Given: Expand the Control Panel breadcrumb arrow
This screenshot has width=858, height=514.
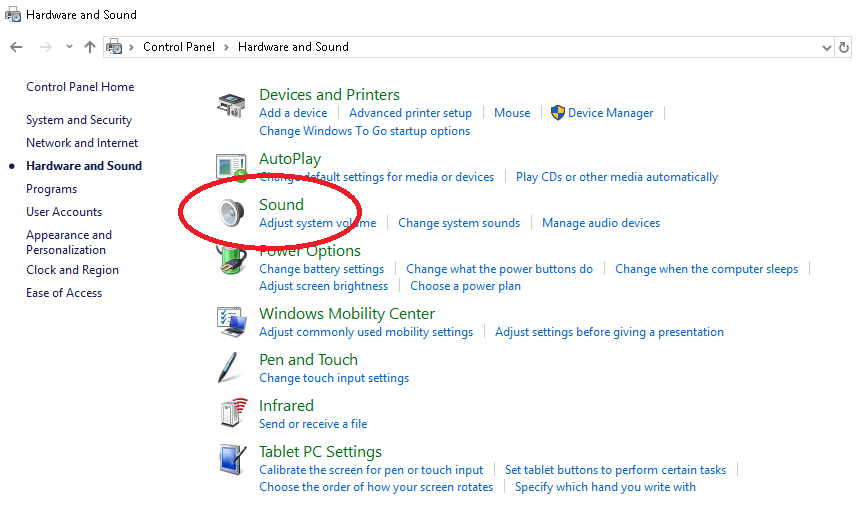Looking at the screenshot, I should tap(227, 47).
